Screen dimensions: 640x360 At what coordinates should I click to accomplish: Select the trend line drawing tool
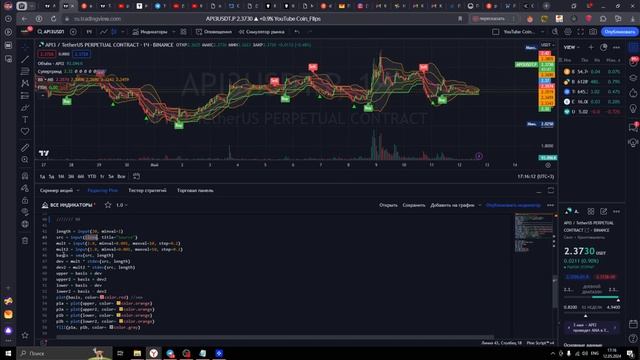pyautogui.click(x=25, y=60)
